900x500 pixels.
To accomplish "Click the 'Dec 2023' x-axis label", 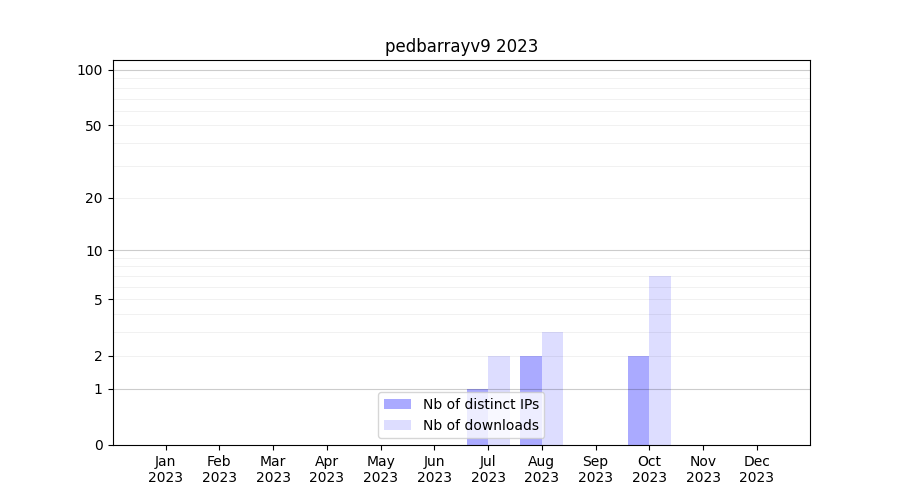I will (x=756, y=469).
